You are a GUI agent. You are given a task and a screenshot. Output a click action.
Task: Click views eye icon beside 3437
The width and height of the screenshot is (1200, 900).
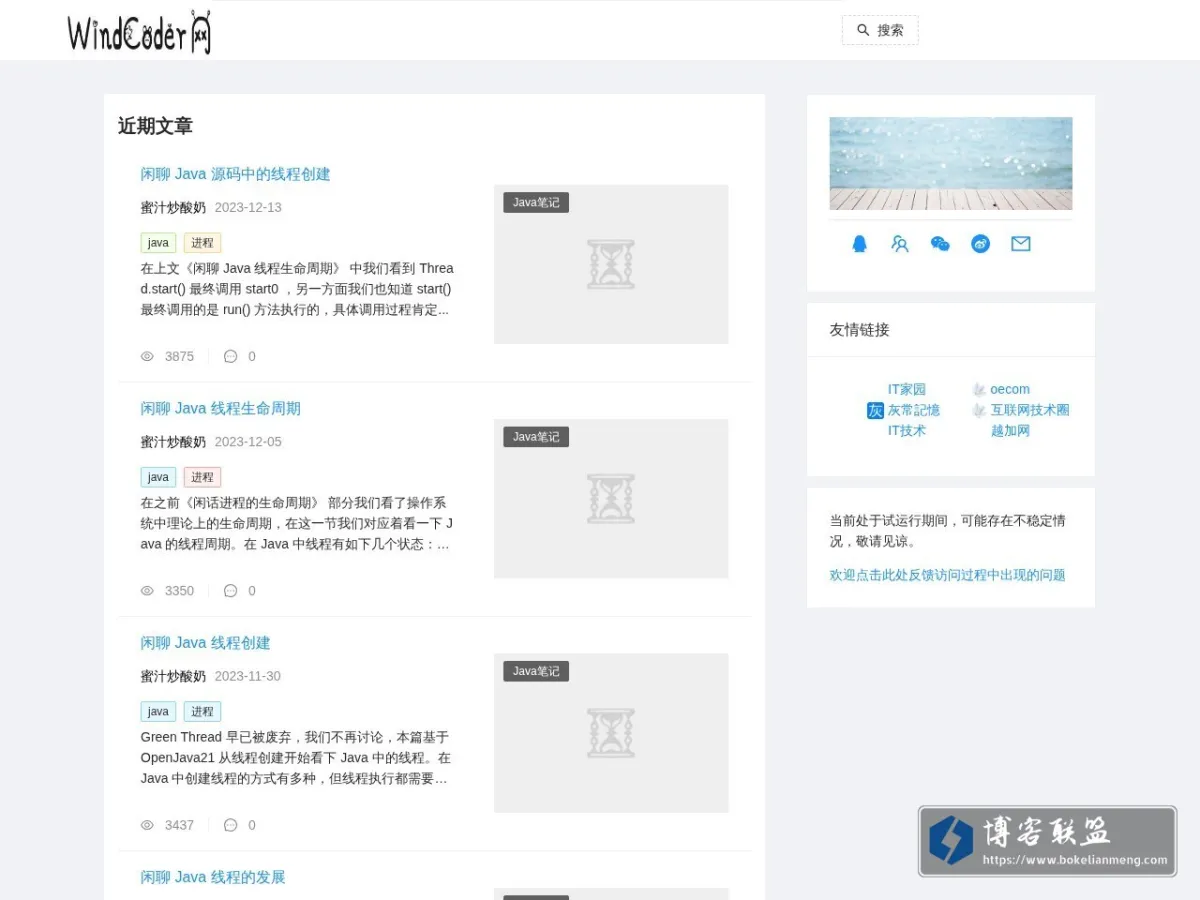147,825
